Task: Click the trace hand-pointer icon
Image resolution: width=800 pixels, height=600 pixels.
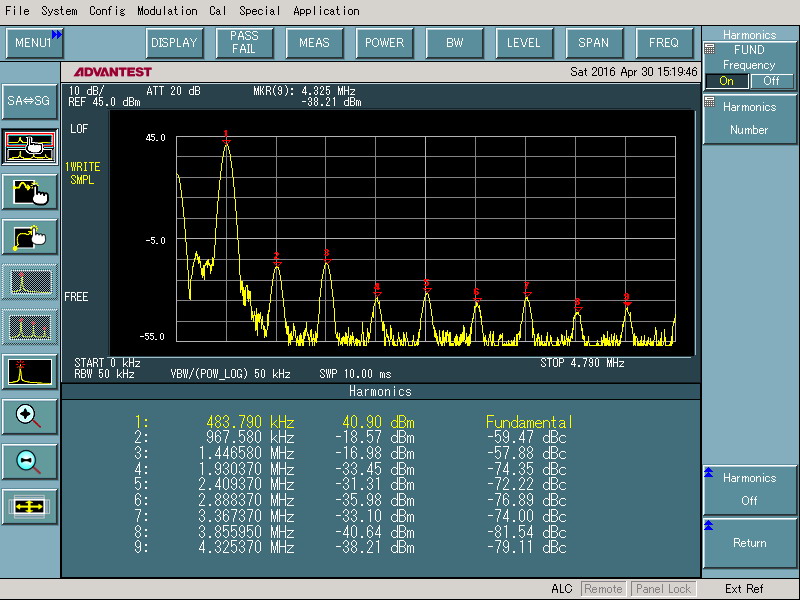Action: pos(29,191)
